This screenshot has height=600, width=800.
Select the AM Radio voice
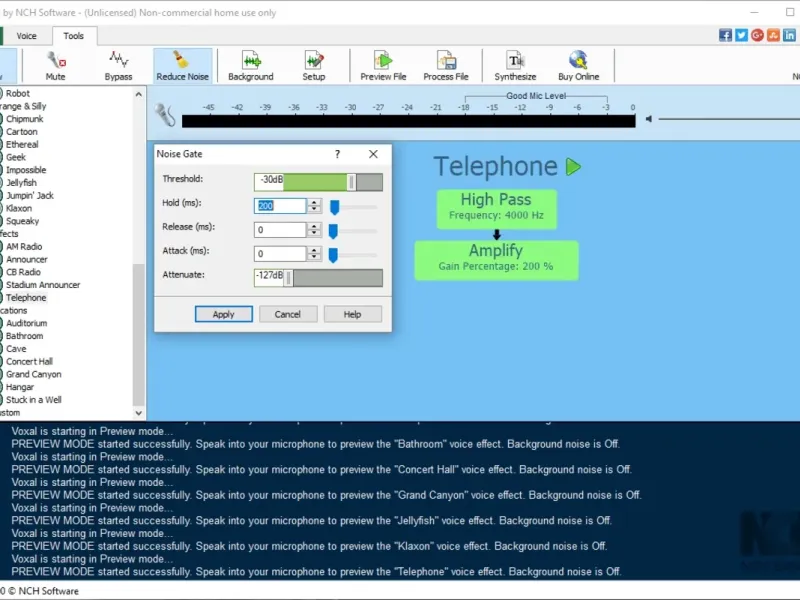[x=24, y=246]
